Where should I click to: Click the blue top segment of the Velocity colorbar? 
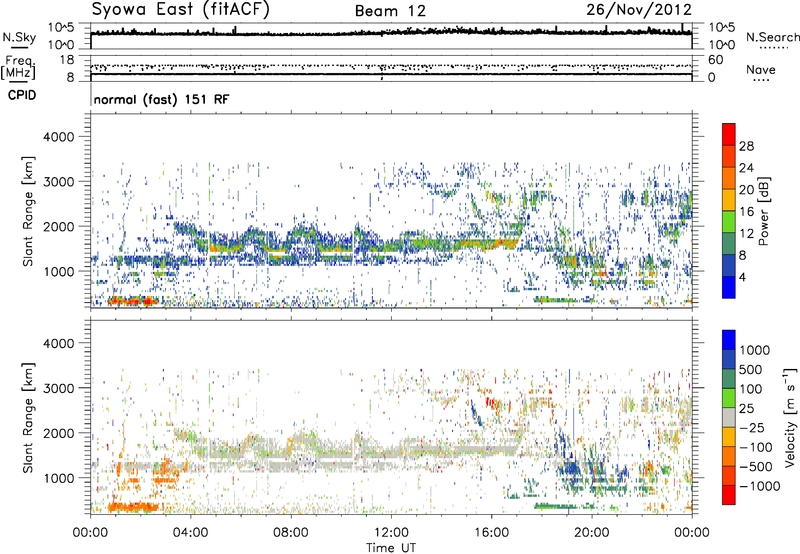tap(729, 340)
